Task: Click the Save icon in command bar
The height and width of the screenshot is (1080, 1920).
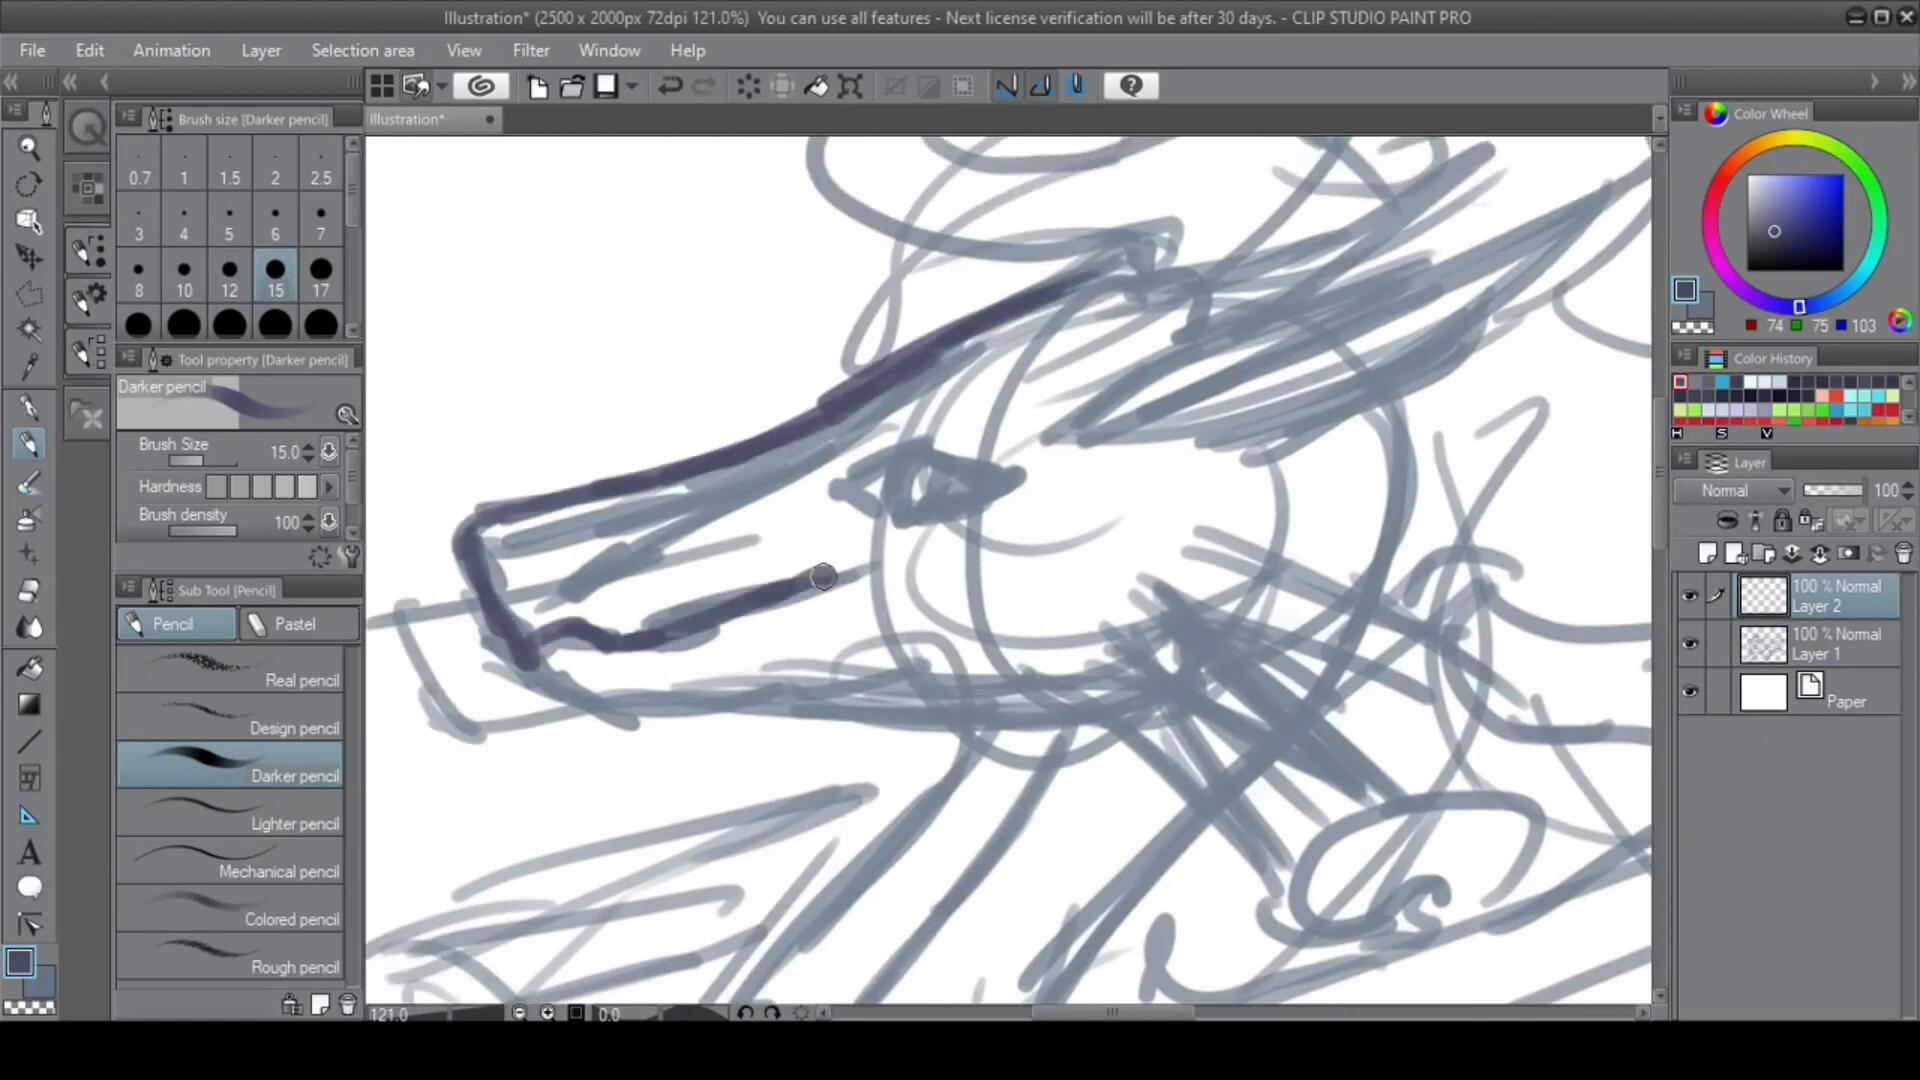Action: (x=606, y=86)
